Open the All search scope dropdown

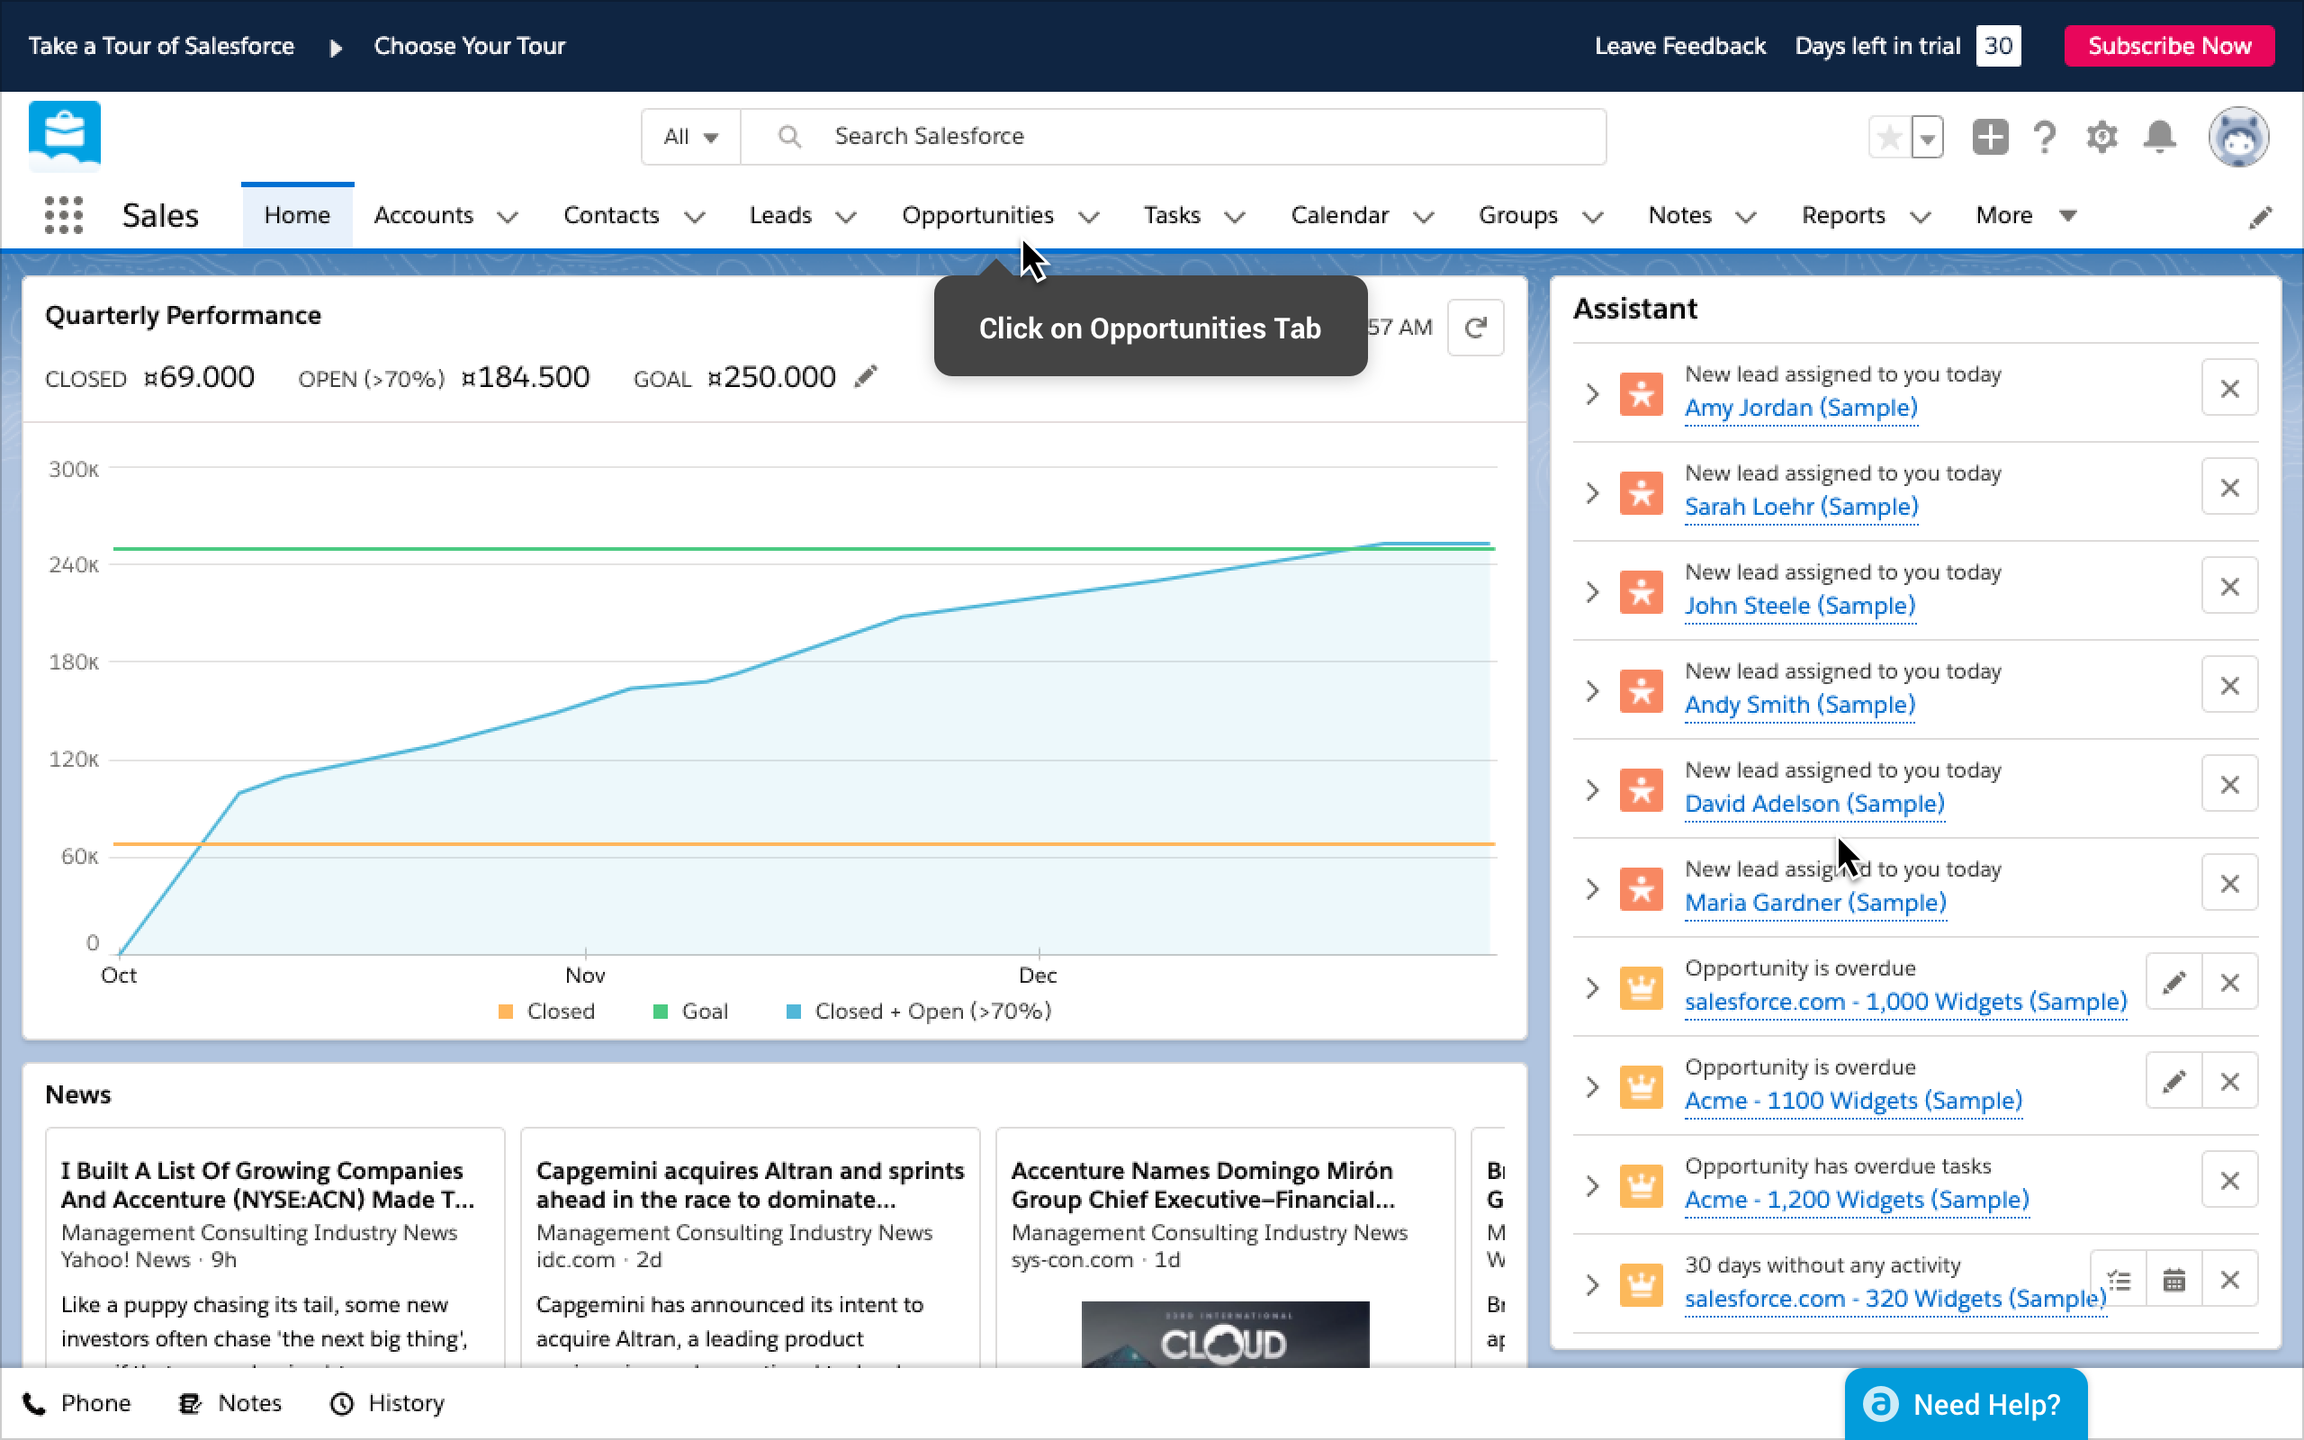pos(691,137)
